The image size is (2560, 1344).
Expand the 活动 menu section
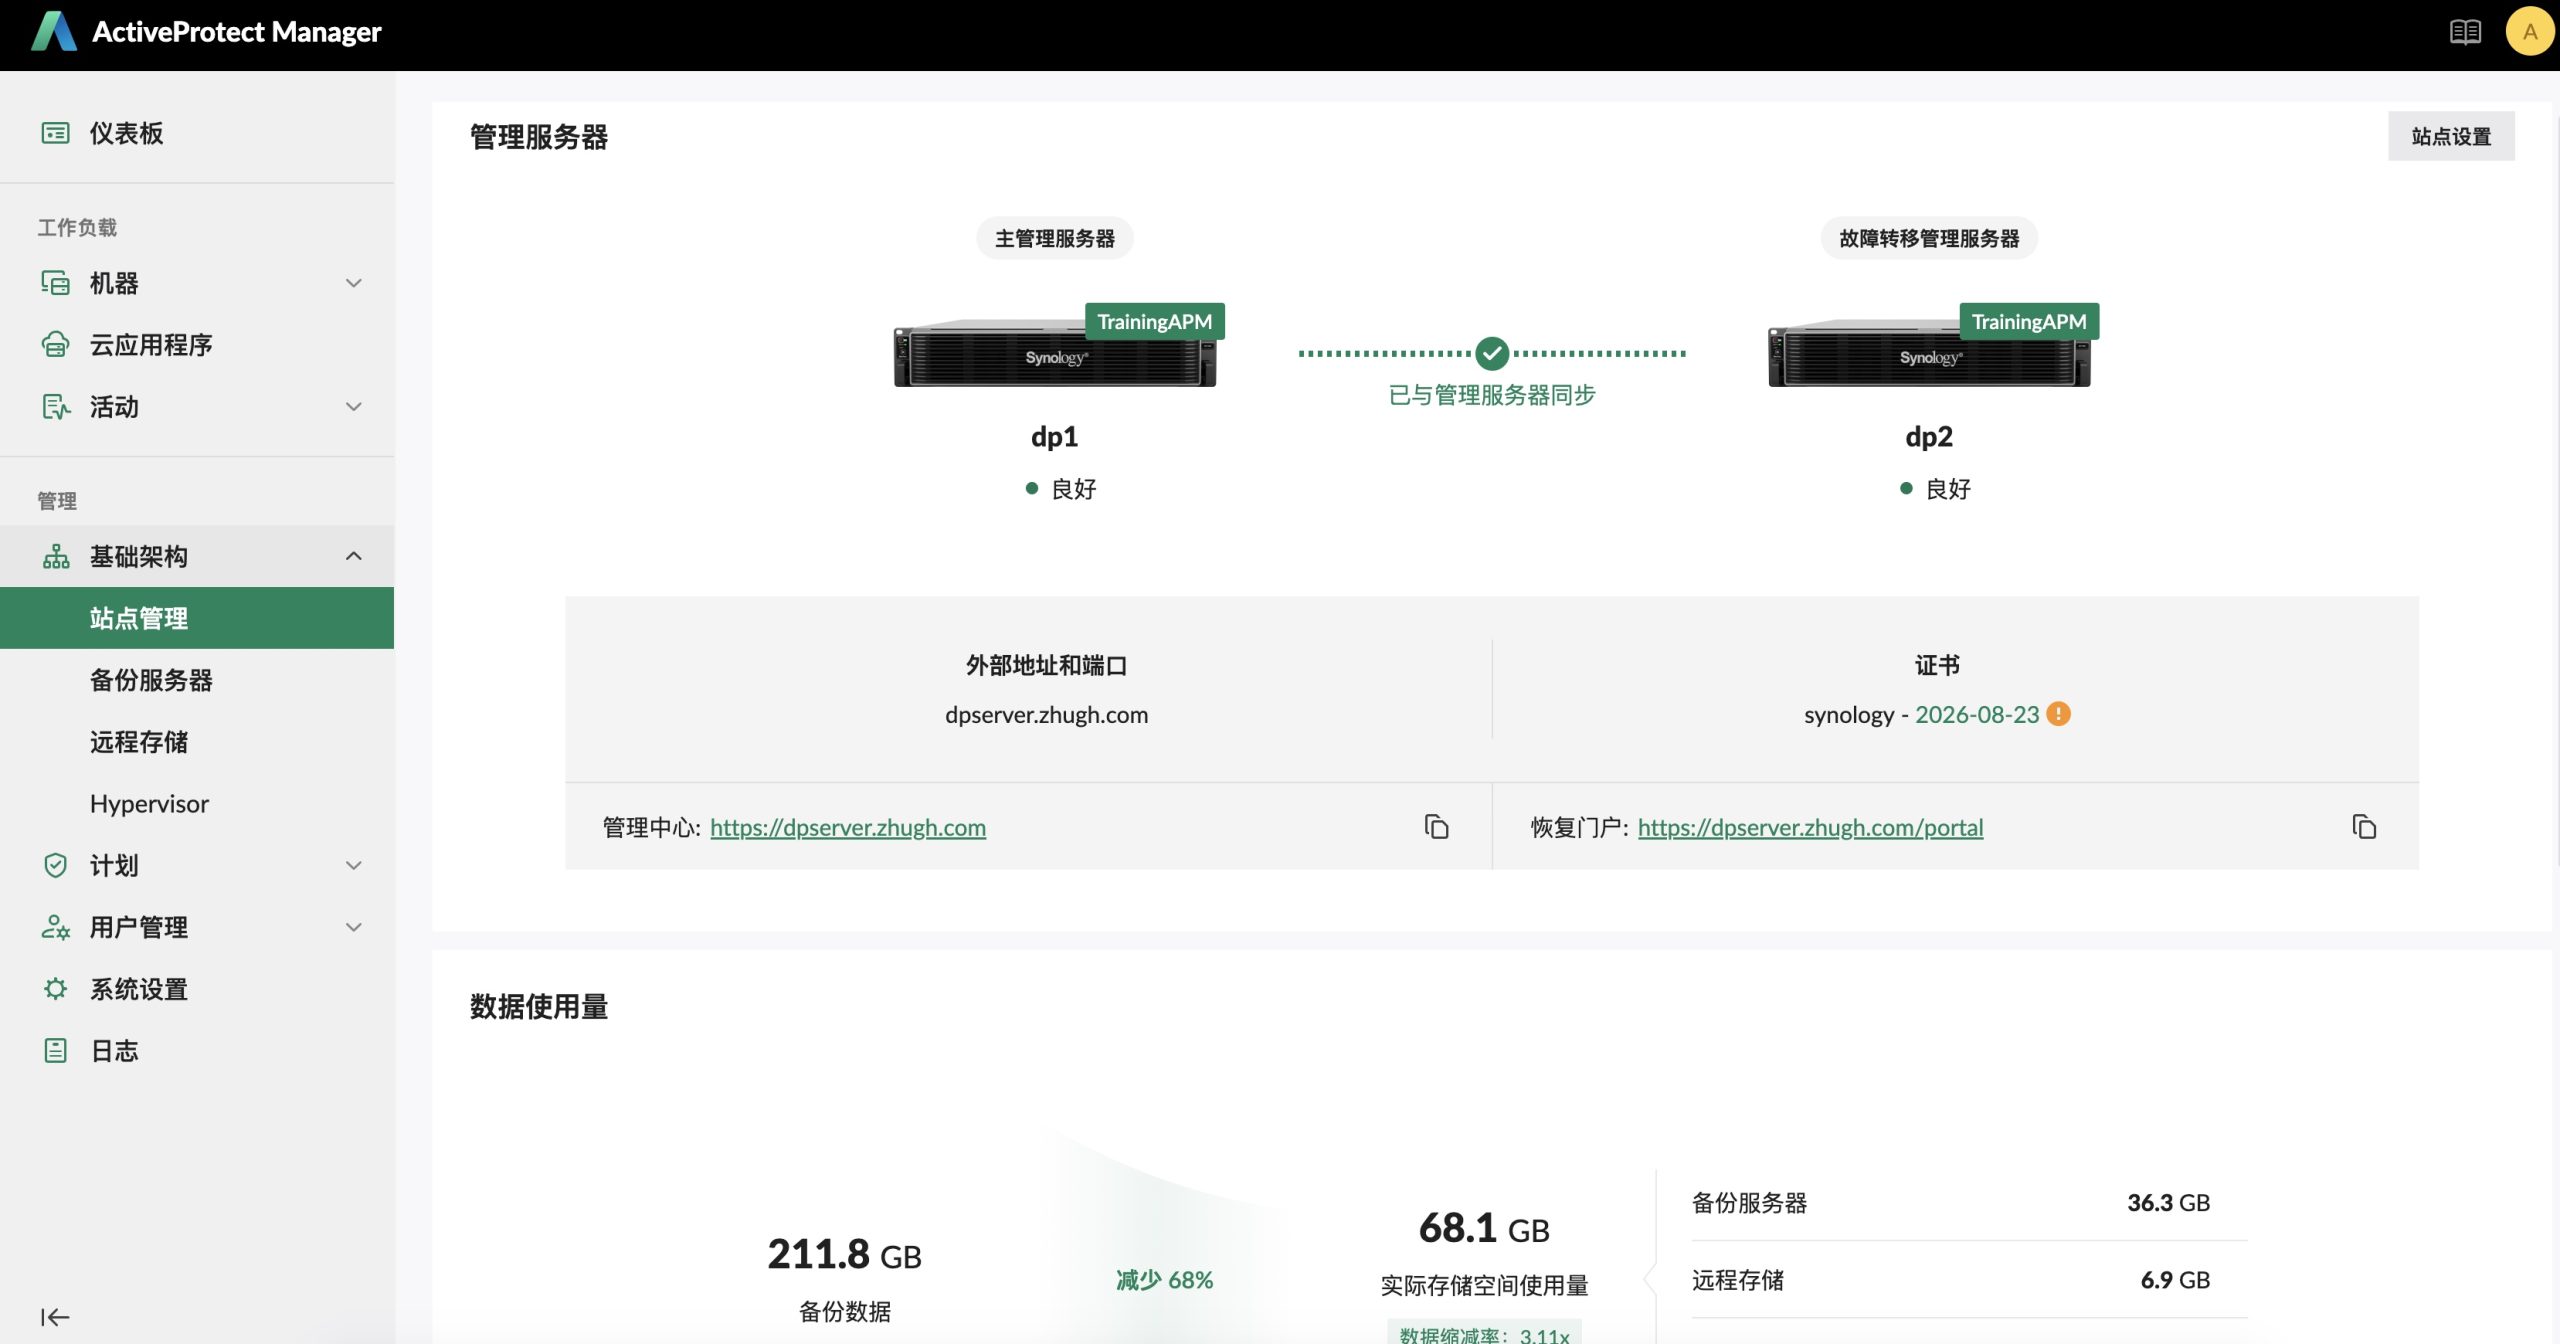pyautogui.click(x=353, y=407)
